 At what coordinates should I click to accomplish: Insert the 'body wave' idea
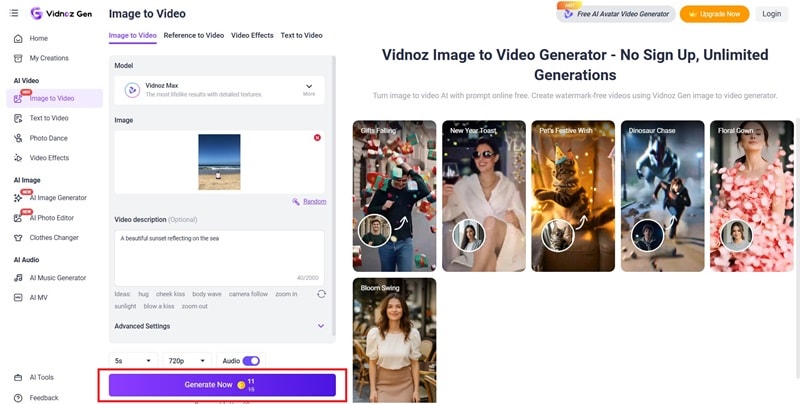207,294
